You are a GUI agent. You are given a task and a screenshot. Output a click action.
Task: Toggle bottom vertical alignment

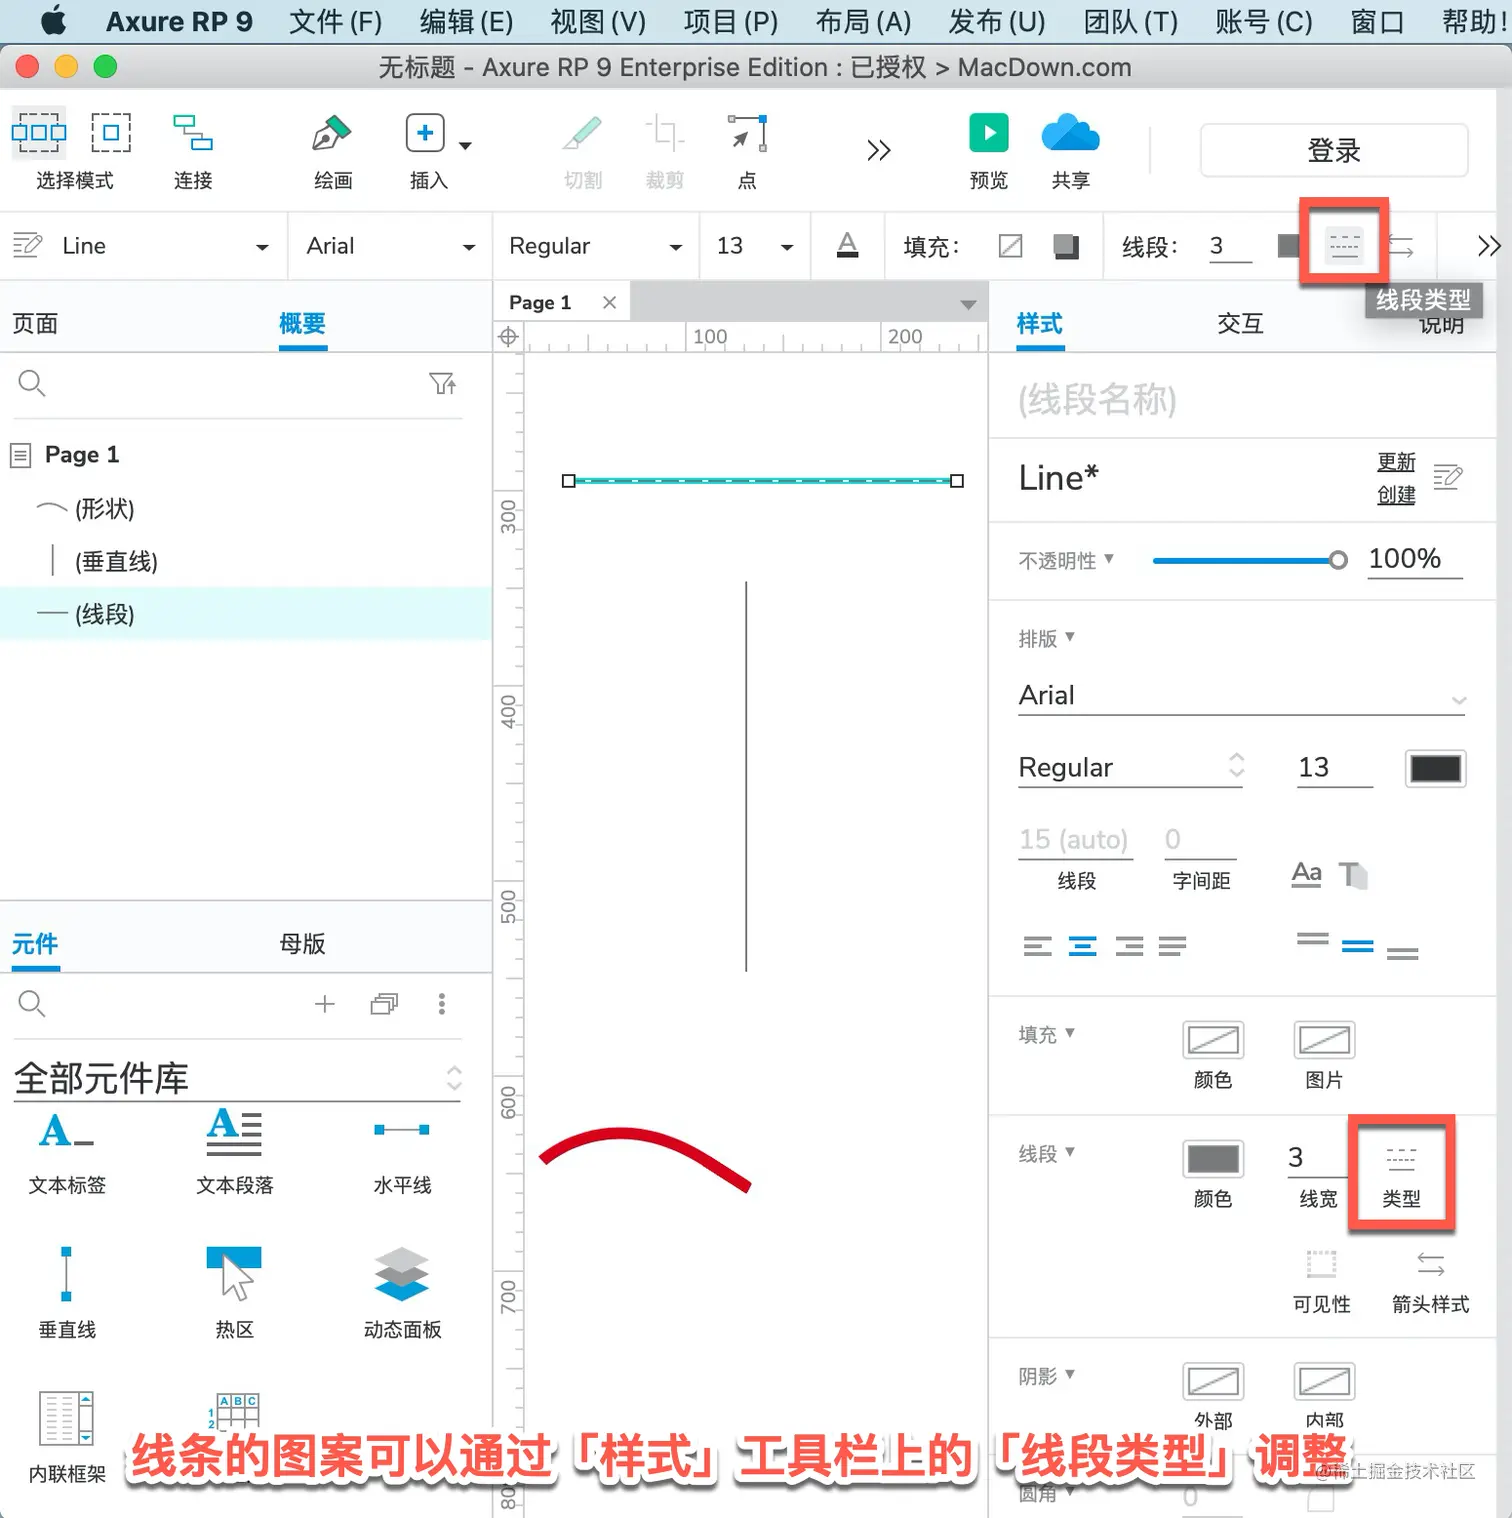point(1403,953)
